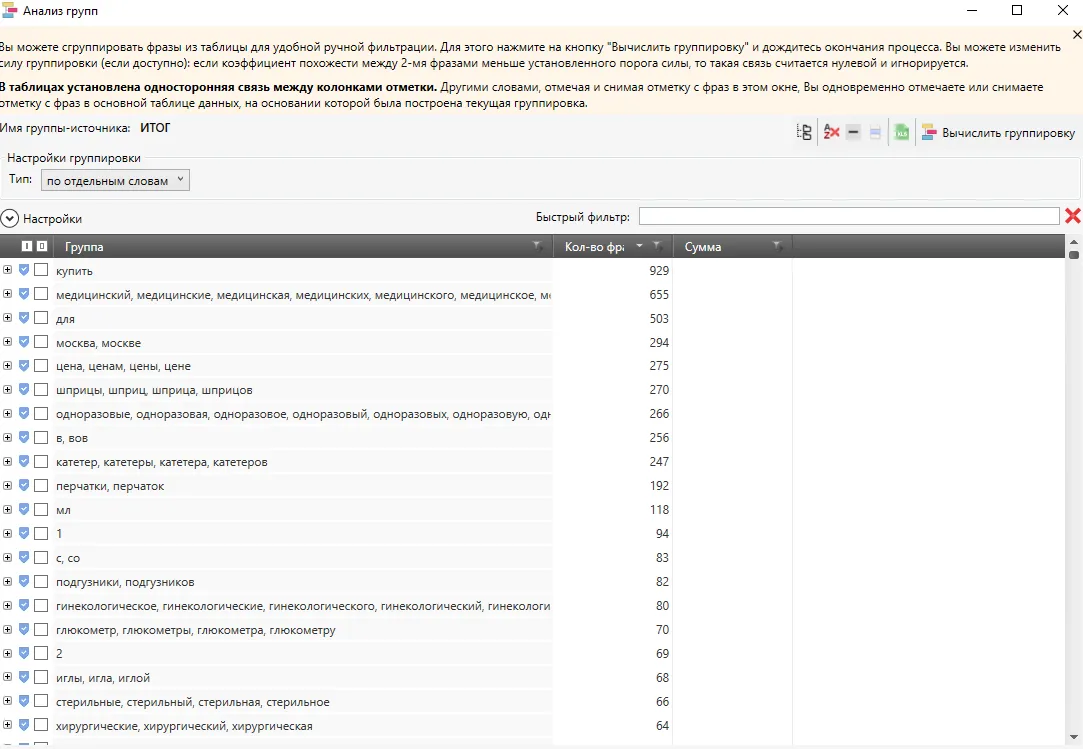Viewport: 1083px width, 749px height.
Task: Close the orange info panel
Action: 1077,35
